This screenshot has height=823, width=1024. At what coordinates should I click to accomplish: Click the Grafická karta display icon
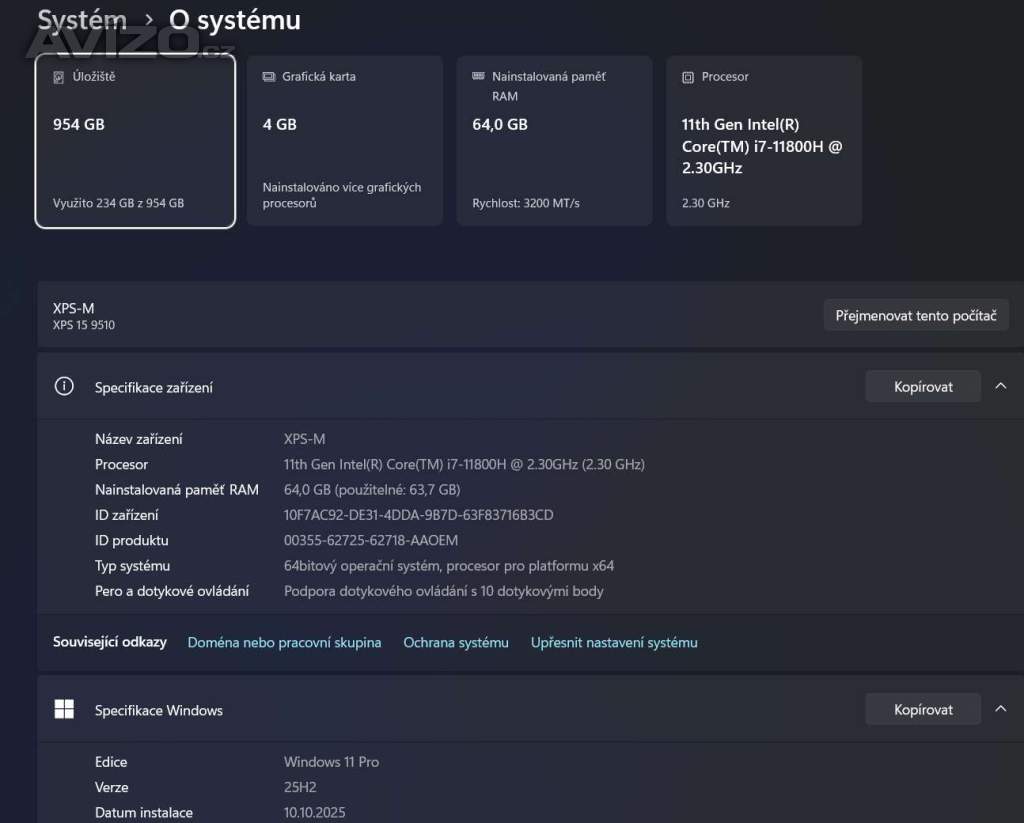coord(268,77)
